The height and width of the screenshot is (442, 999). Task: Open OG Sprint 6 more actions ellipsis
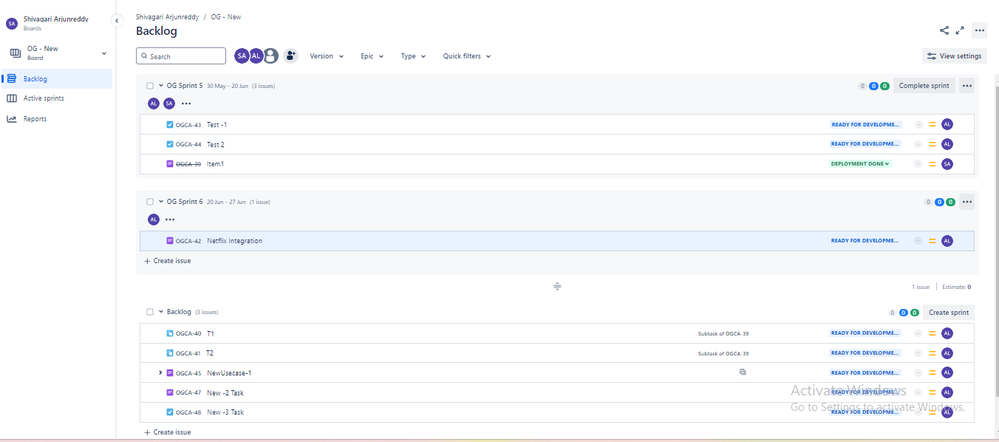967,202
